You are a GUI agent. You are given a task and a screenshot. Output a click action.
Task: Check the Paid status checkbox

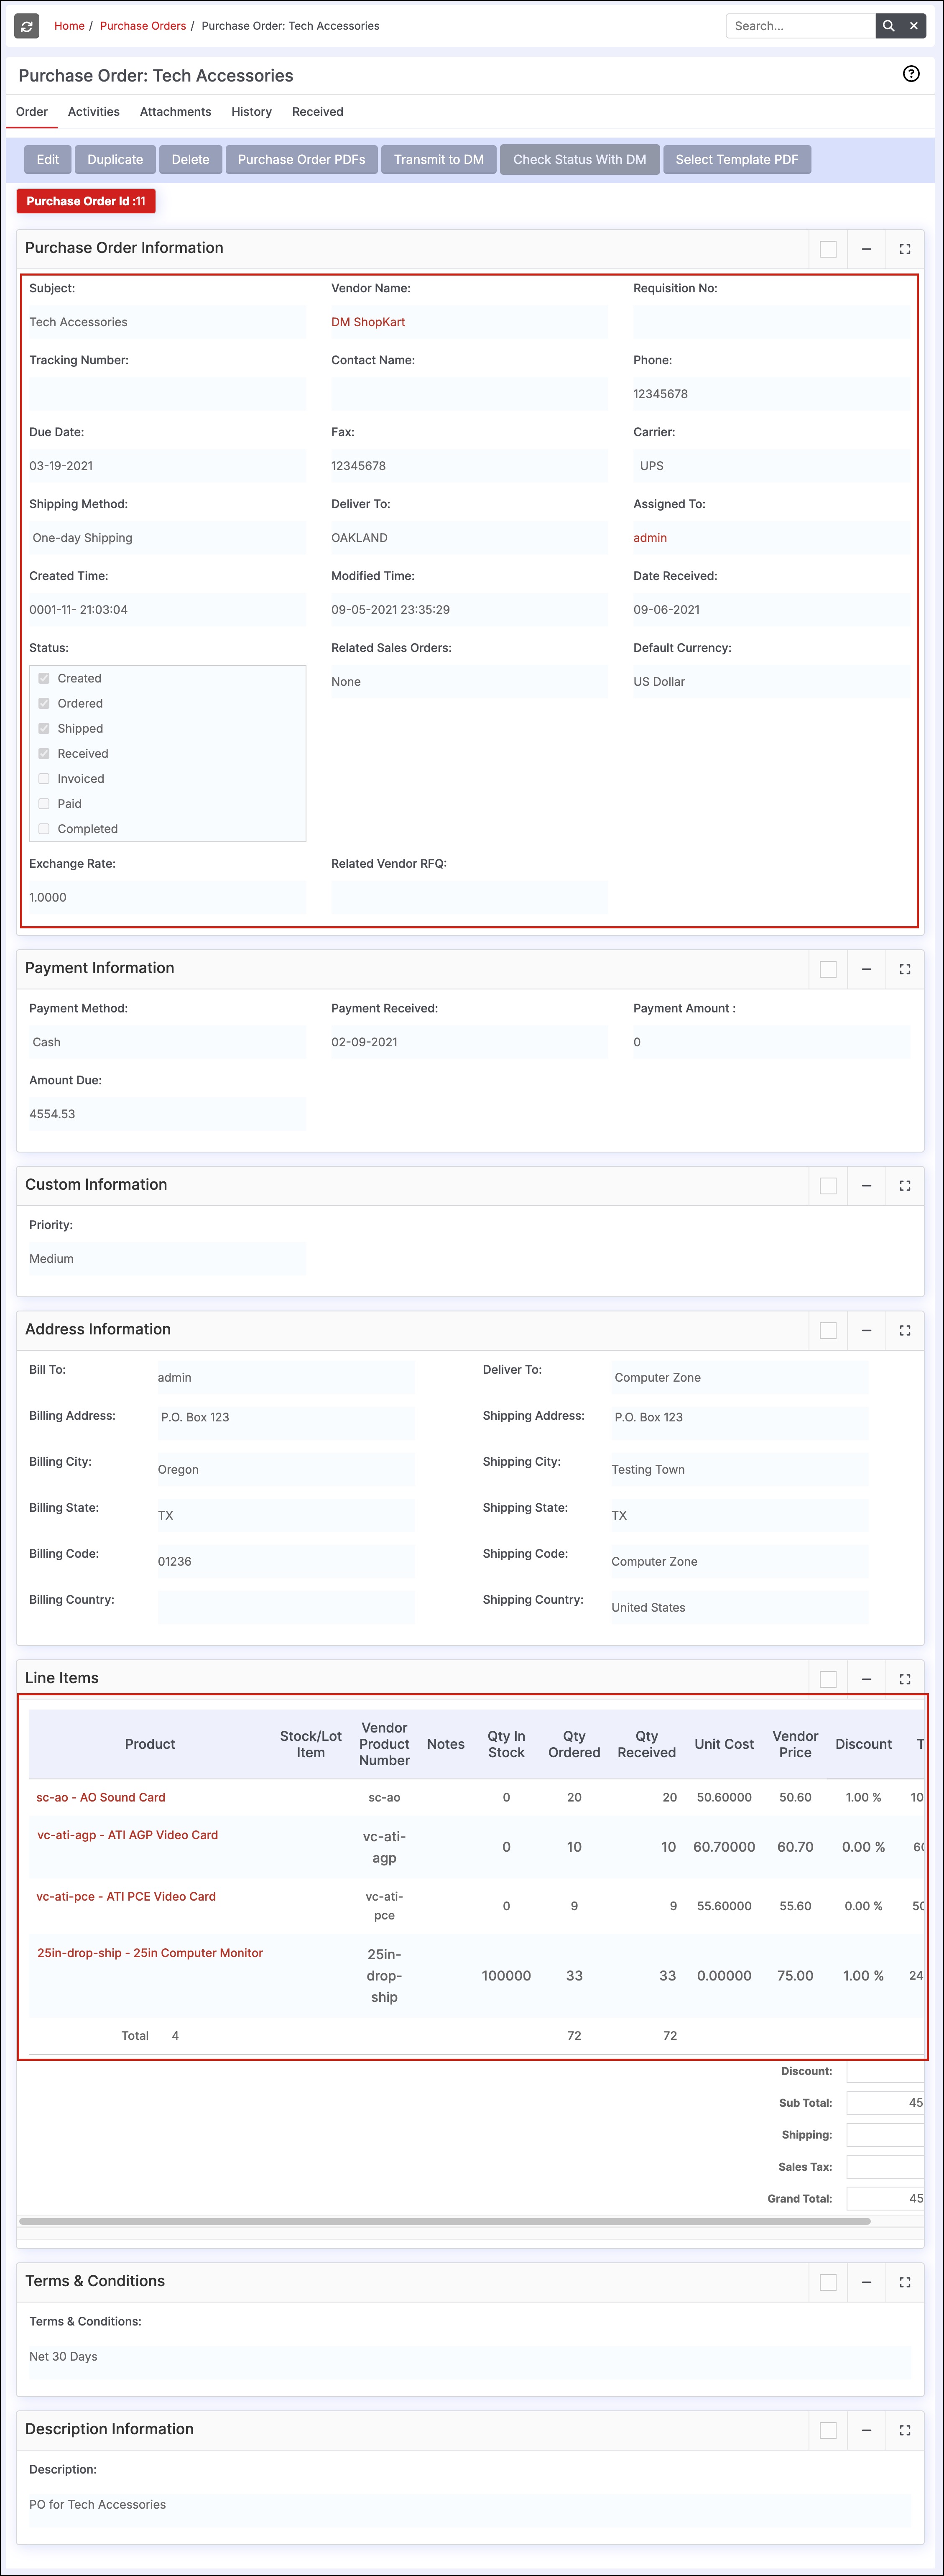[x=44, y=804]
